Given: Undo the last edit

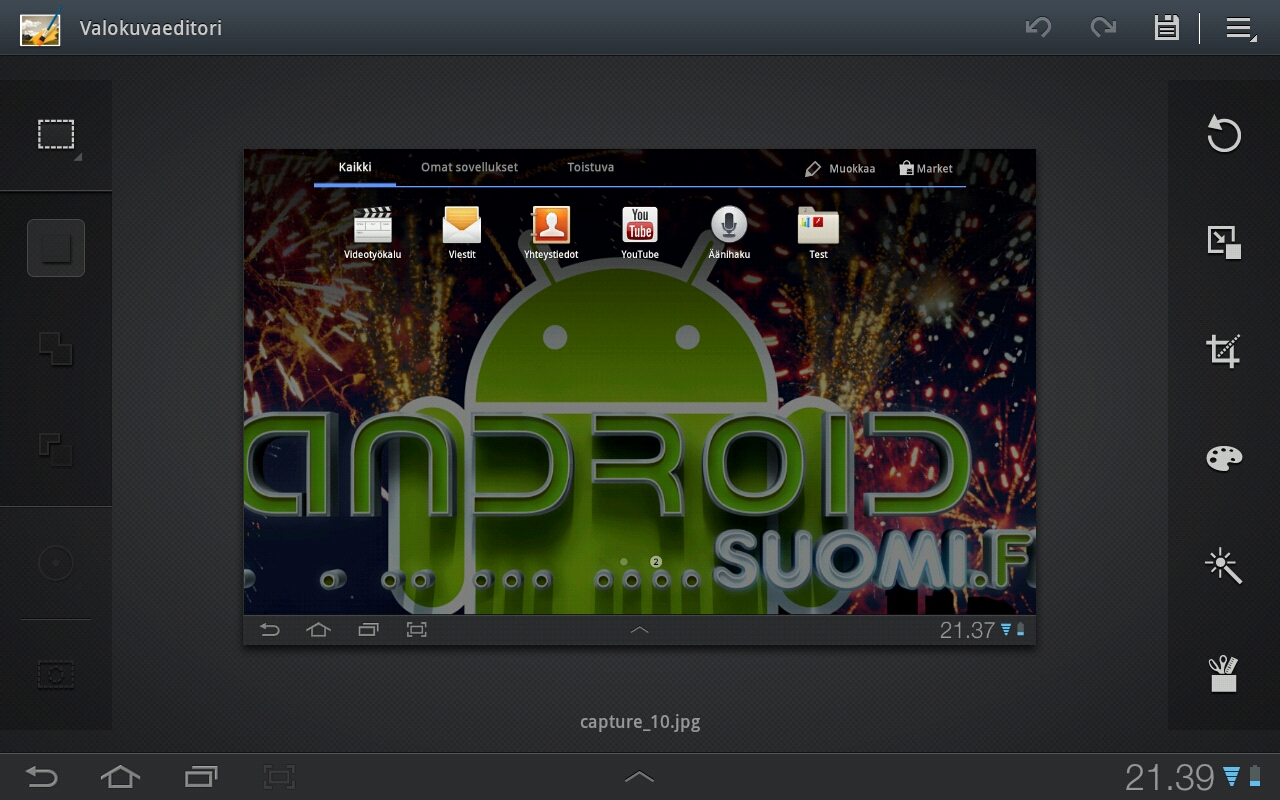Looking at the screenshot, I should [1038, 28].
